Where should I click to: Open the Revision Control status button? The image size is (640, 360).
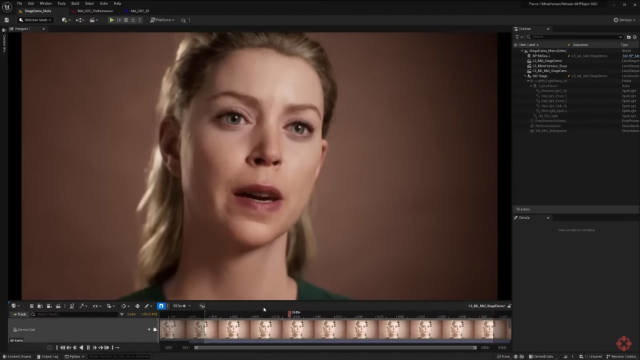click(x=622, y=357)
